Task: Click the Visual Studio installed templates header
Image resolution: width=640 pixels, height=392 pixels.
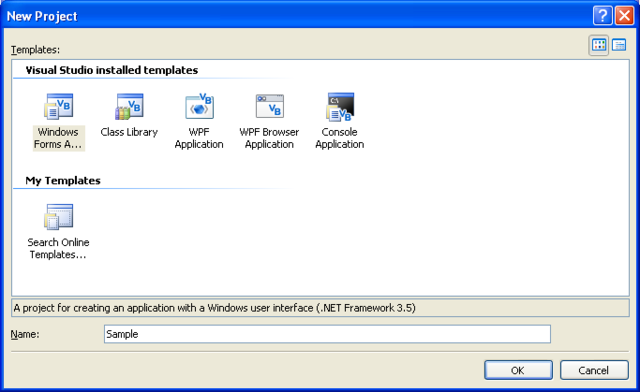Action: coord(112,70)
